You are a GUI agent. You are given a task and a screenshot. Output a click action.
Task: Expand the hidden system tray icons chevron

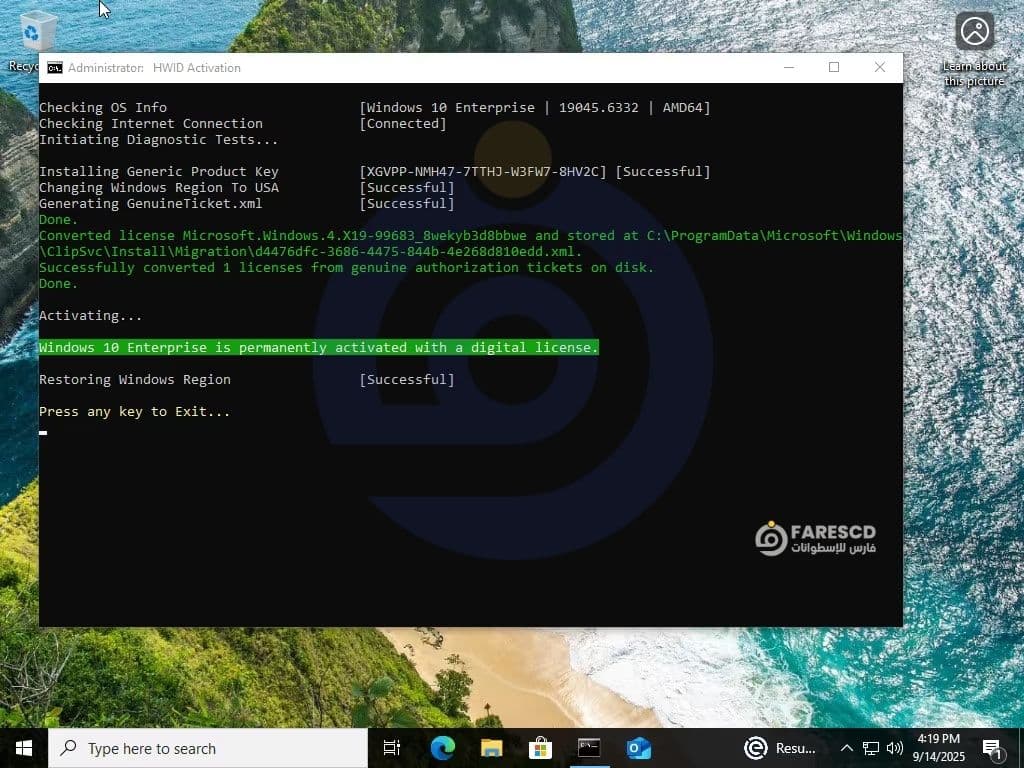847,748
